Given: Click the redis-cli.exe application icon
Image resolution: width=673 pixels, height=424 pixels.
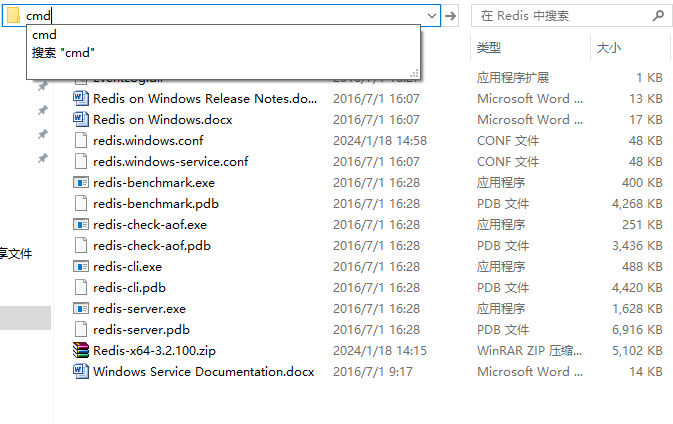Looking at the screenshot, I should click(x=81, y=267).
